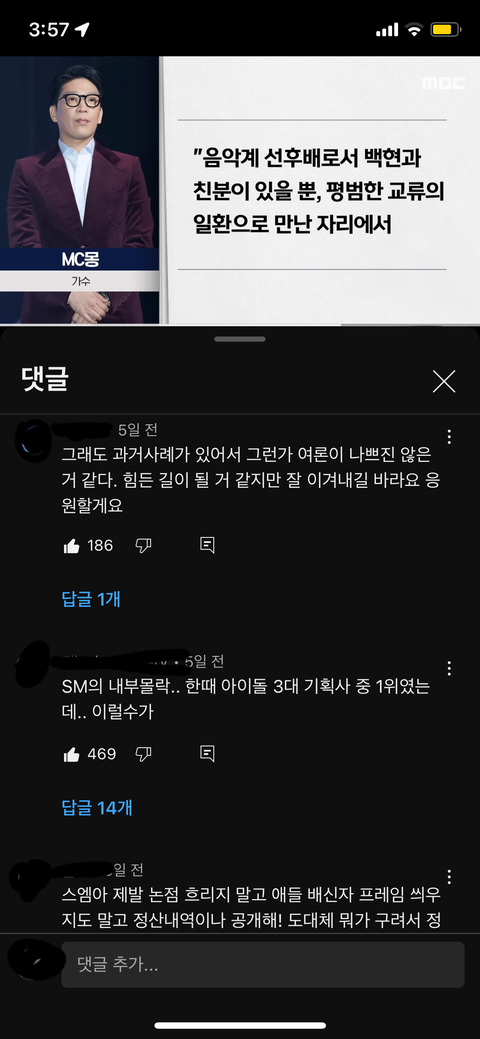Close the 댓글 comments panel
The width and height of the screenshot is (480, 1039).
[444, 381]
